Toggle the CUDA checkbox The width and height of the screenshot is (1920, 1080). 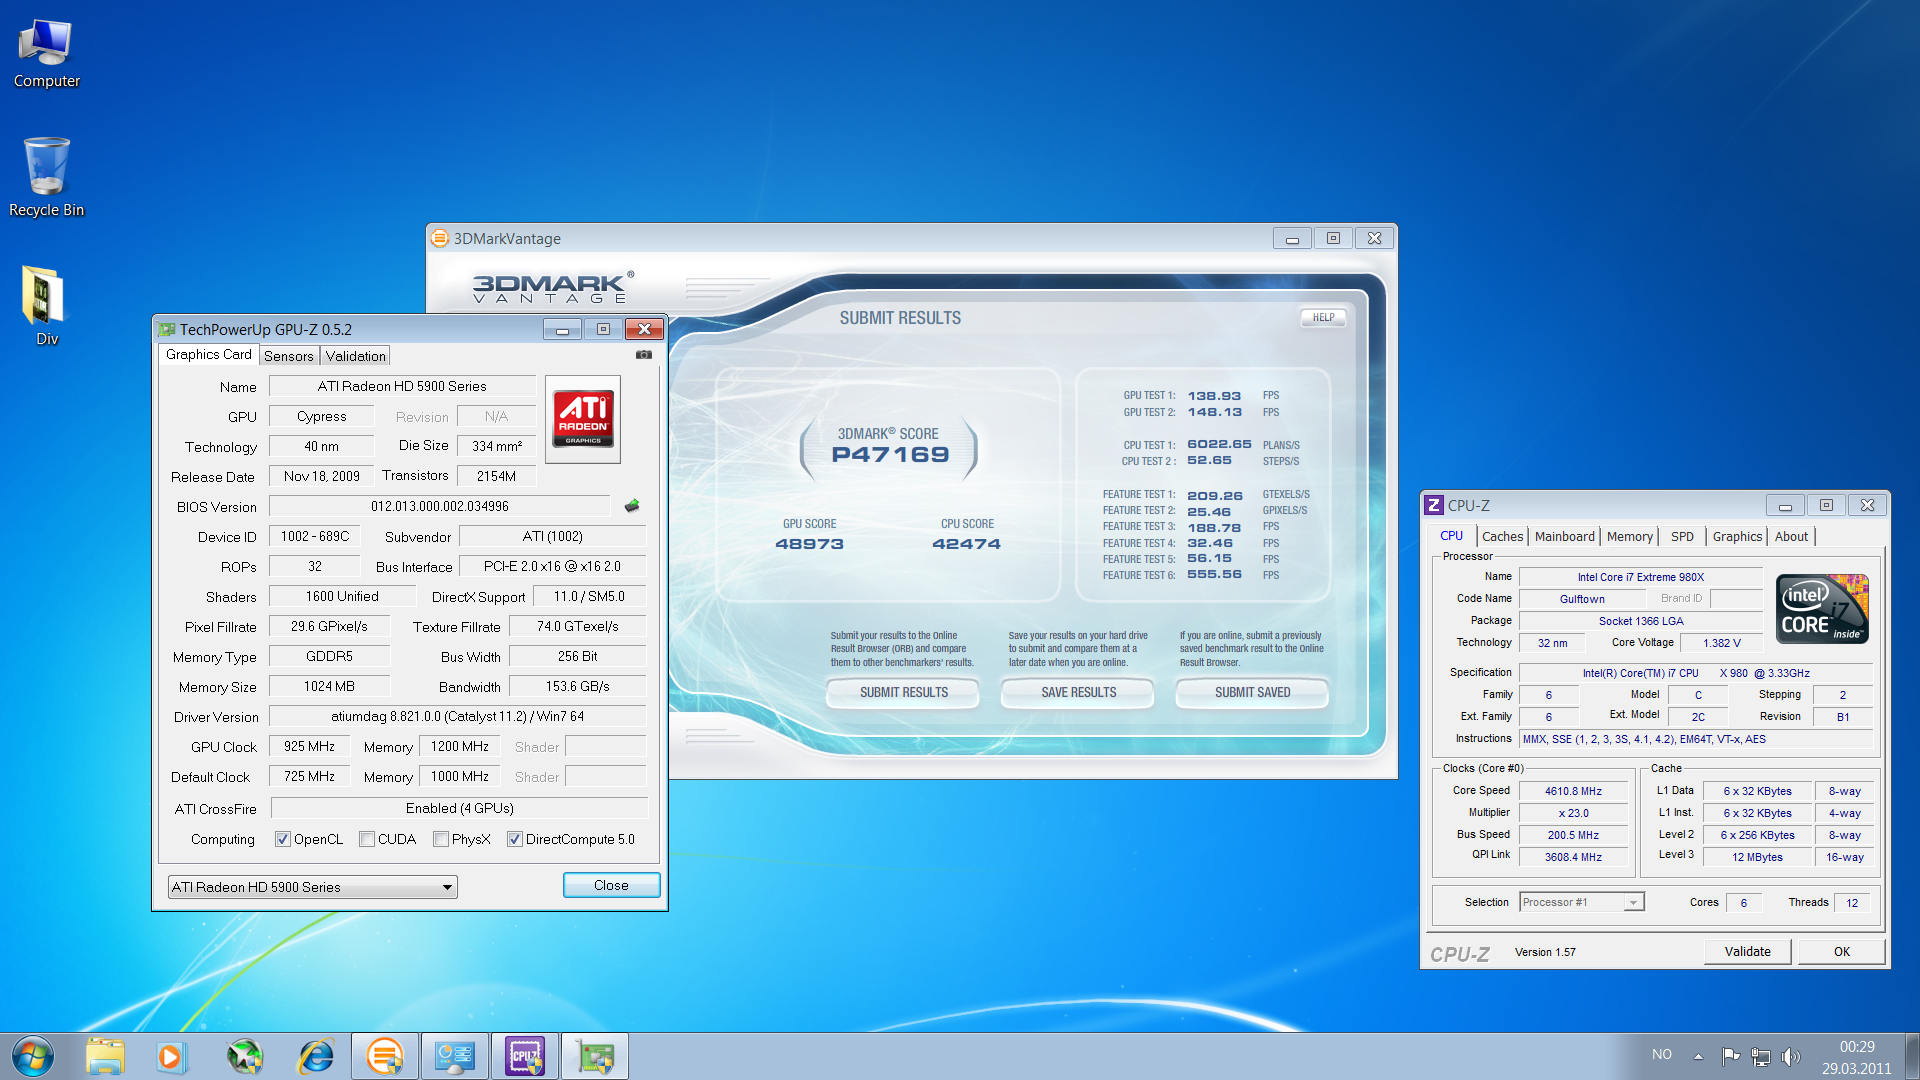pos(367,839)
